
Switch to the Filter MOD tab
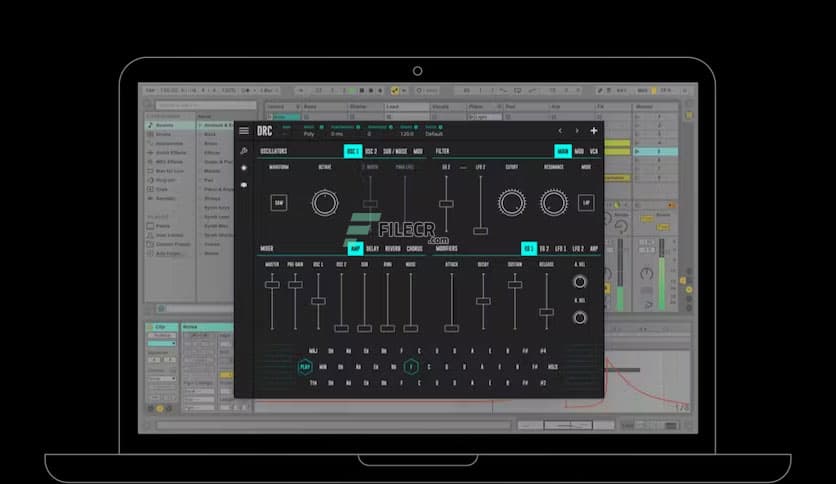(x=579, y=151)
